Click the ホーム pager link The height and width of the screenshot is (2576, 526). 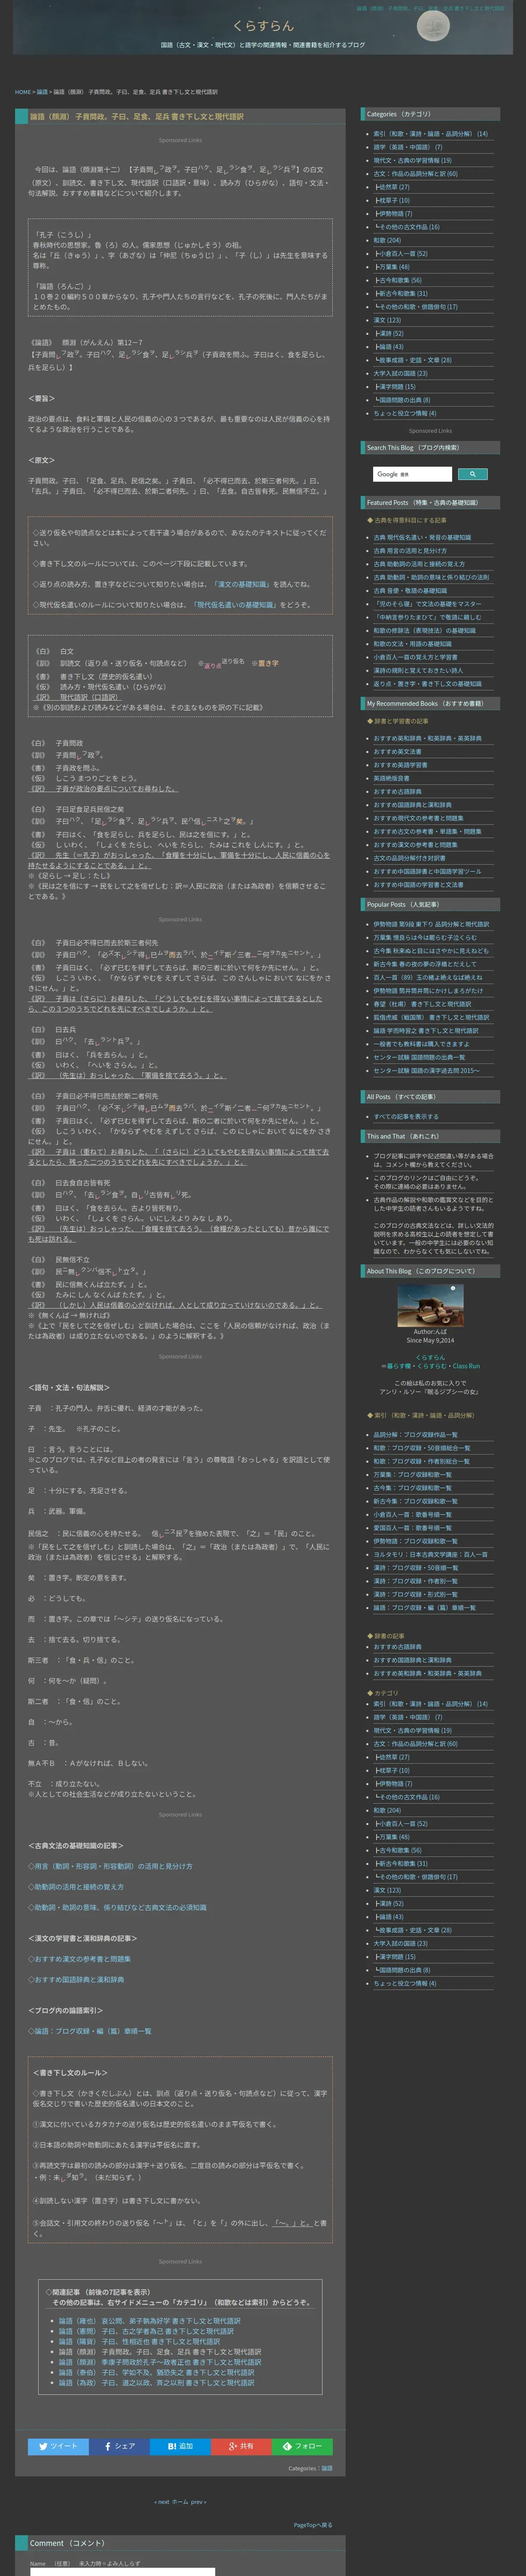(180, 2502)
